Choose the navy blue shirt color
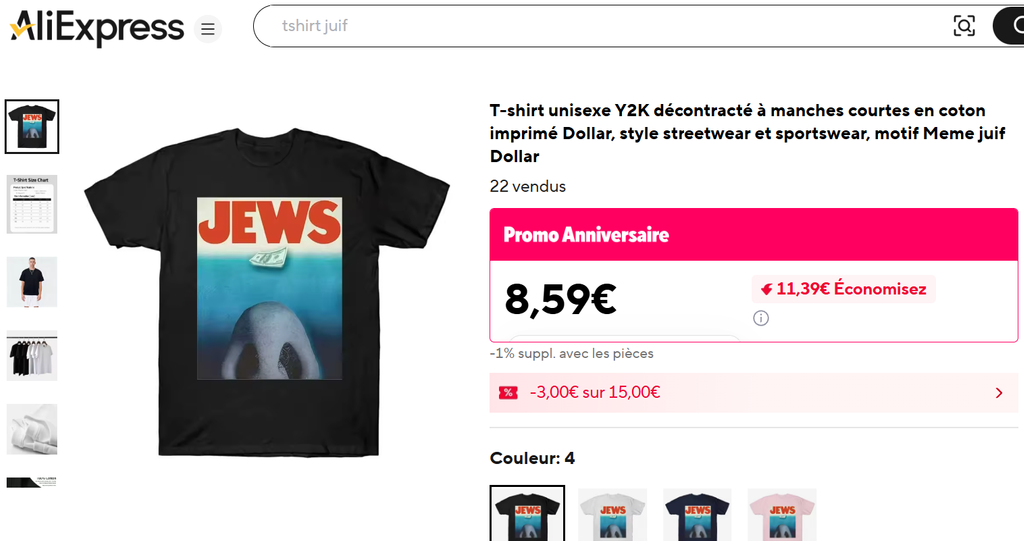The image size is (1024, 541). [x=697, y=515]
